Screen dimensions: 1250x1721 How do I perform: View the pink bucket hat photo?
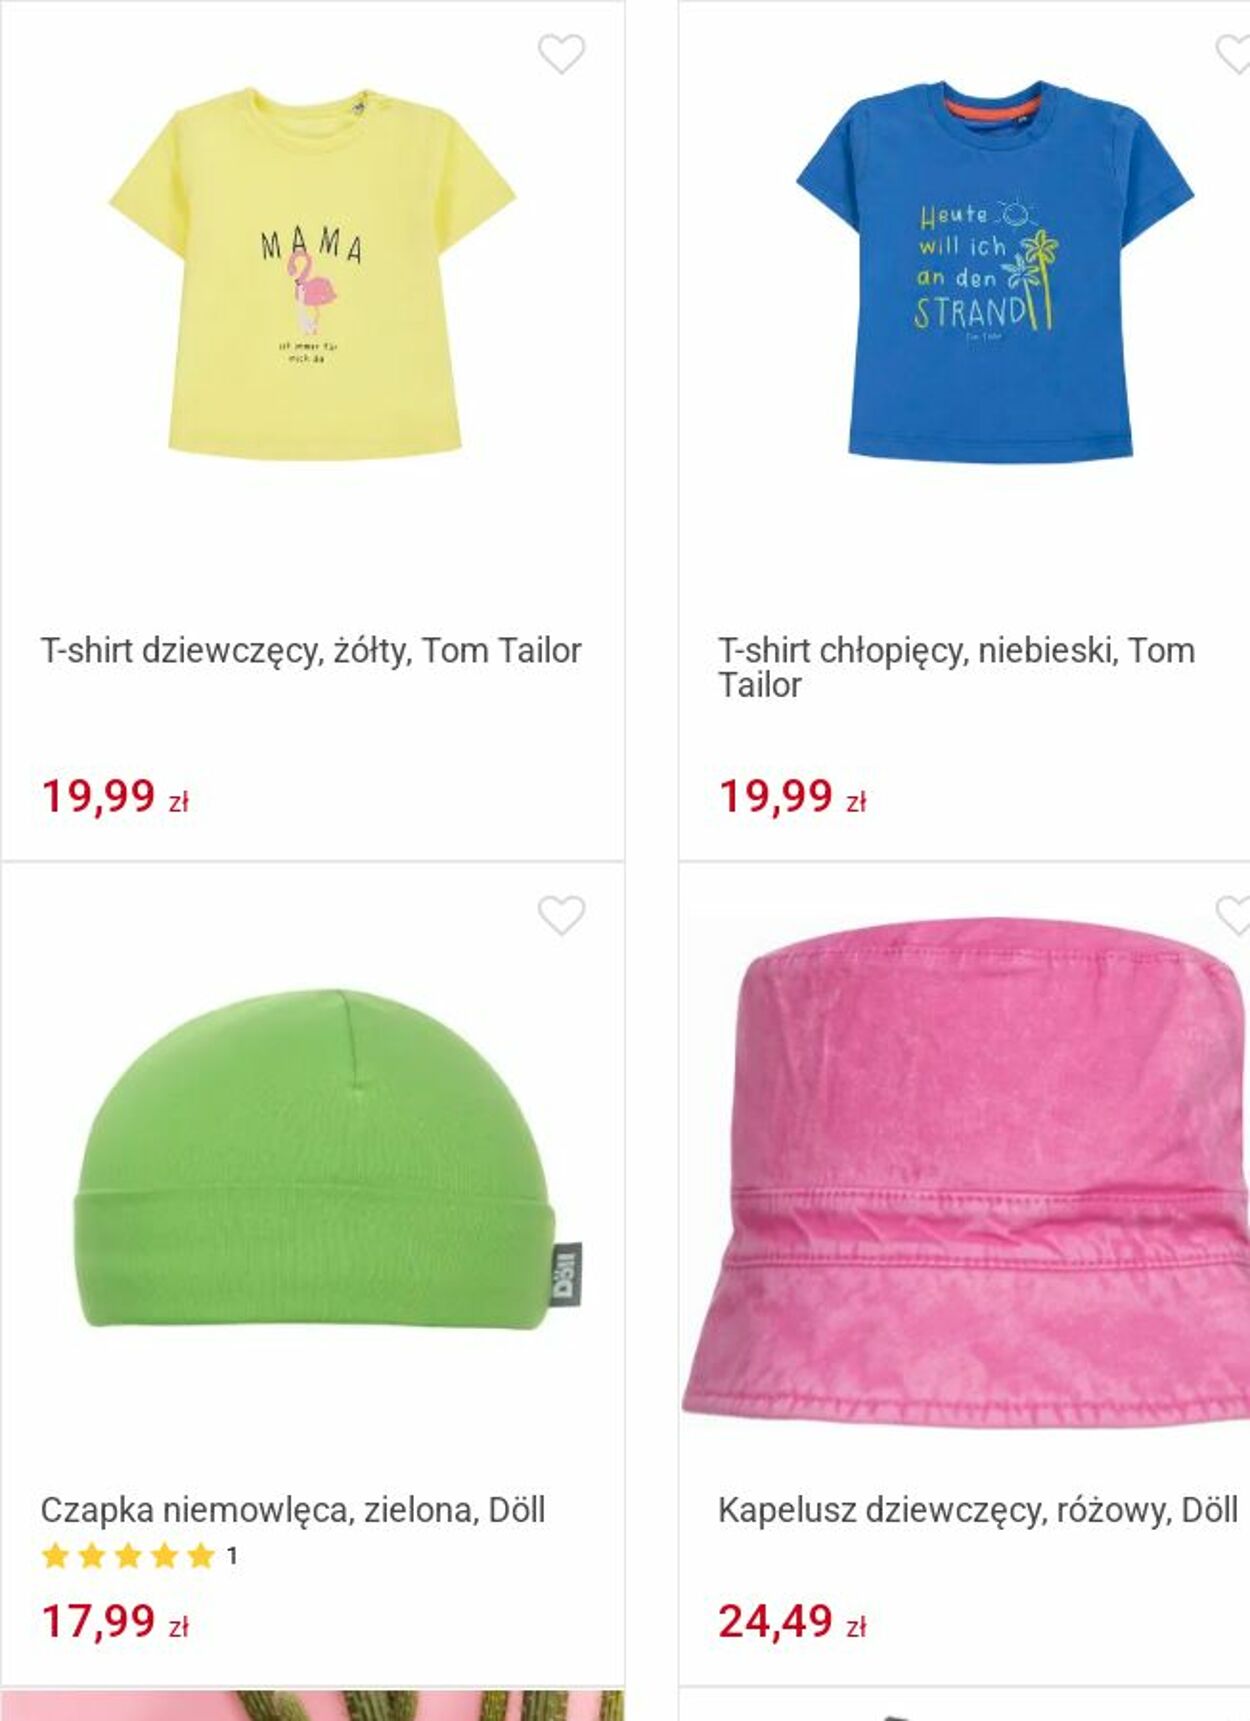(966, 1171)
